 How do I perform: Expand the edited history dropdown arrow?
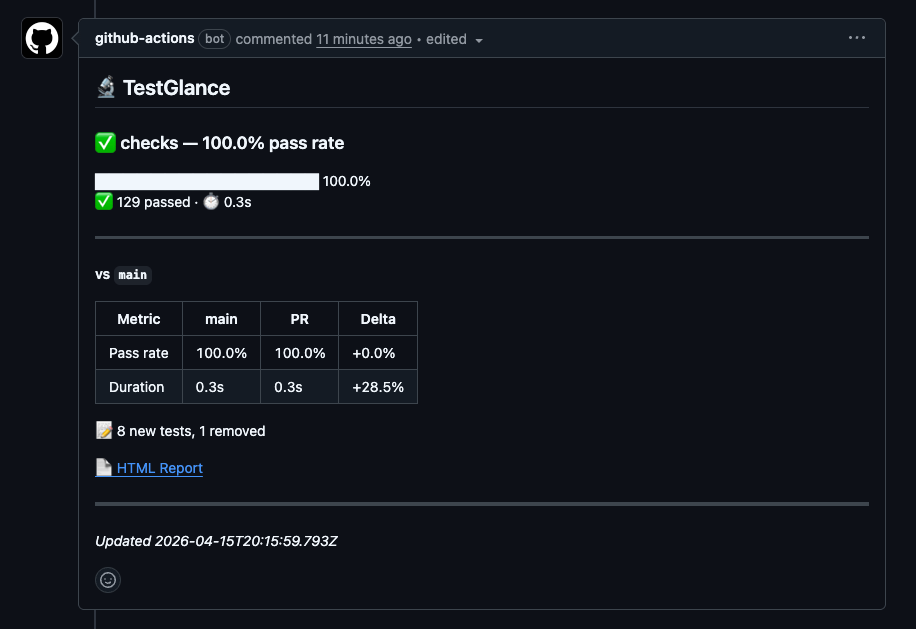479,40
